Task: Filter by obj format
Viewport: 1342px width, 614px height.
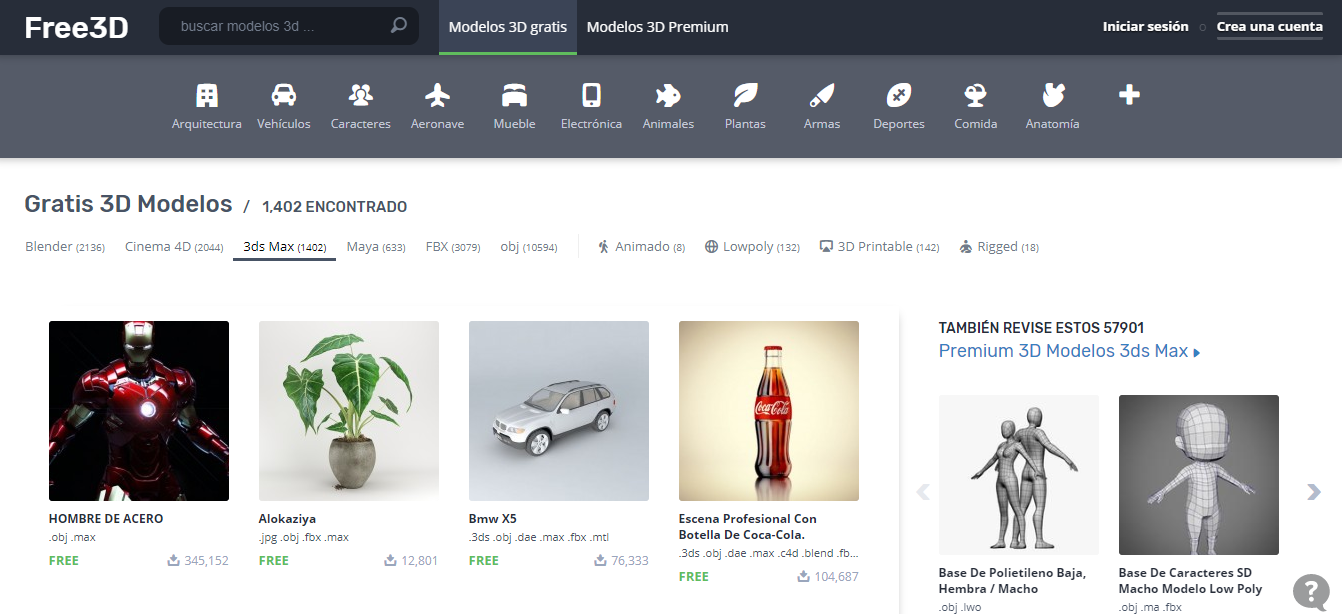Action: [529, 247]
